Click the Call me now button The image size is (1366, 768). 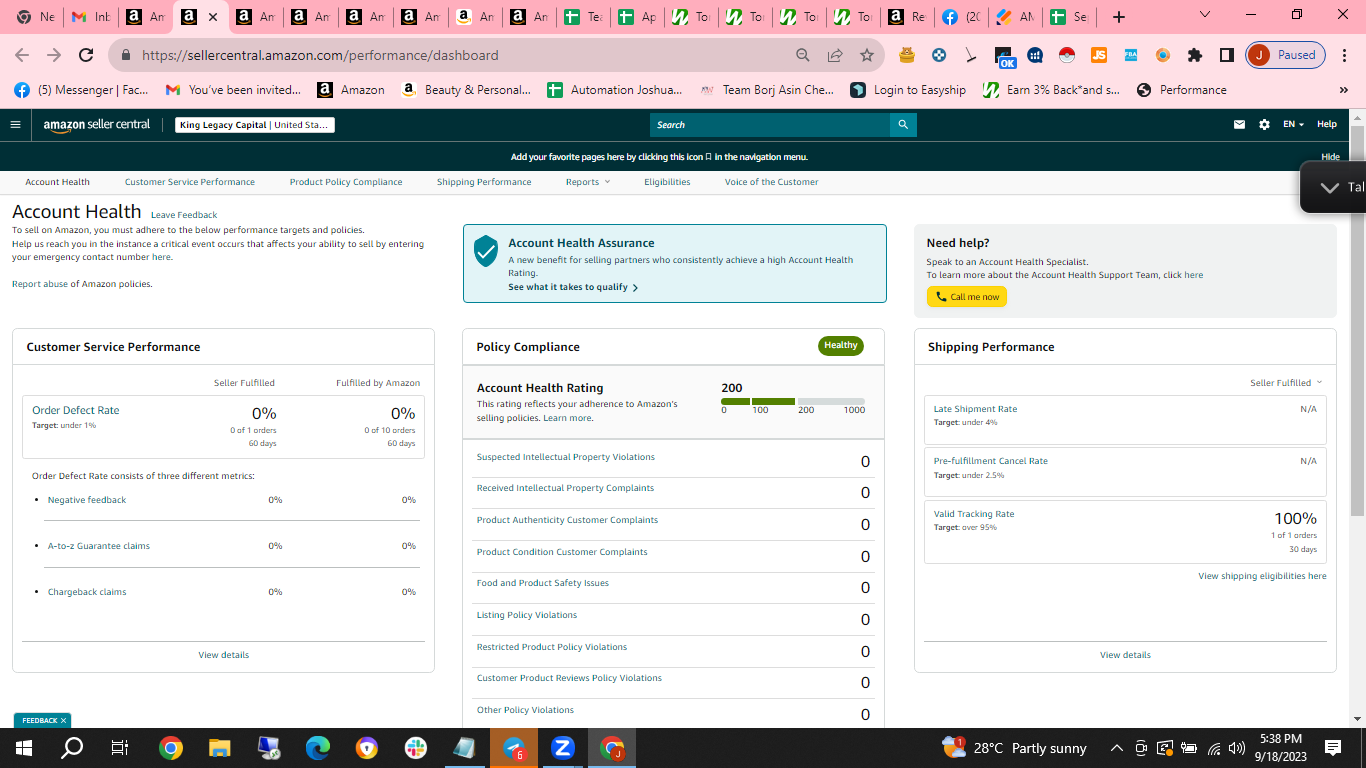tap(967, 297)
